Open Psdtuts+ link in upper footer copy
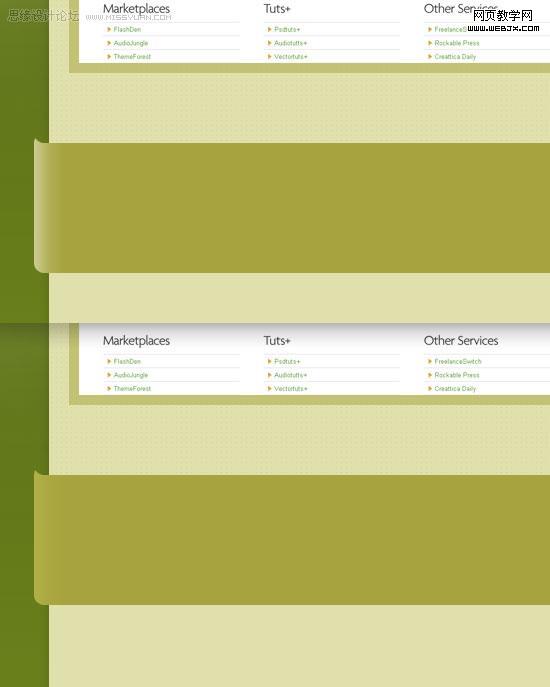The width and height of the screenshot is (550, 687). [x=287, y=29]
